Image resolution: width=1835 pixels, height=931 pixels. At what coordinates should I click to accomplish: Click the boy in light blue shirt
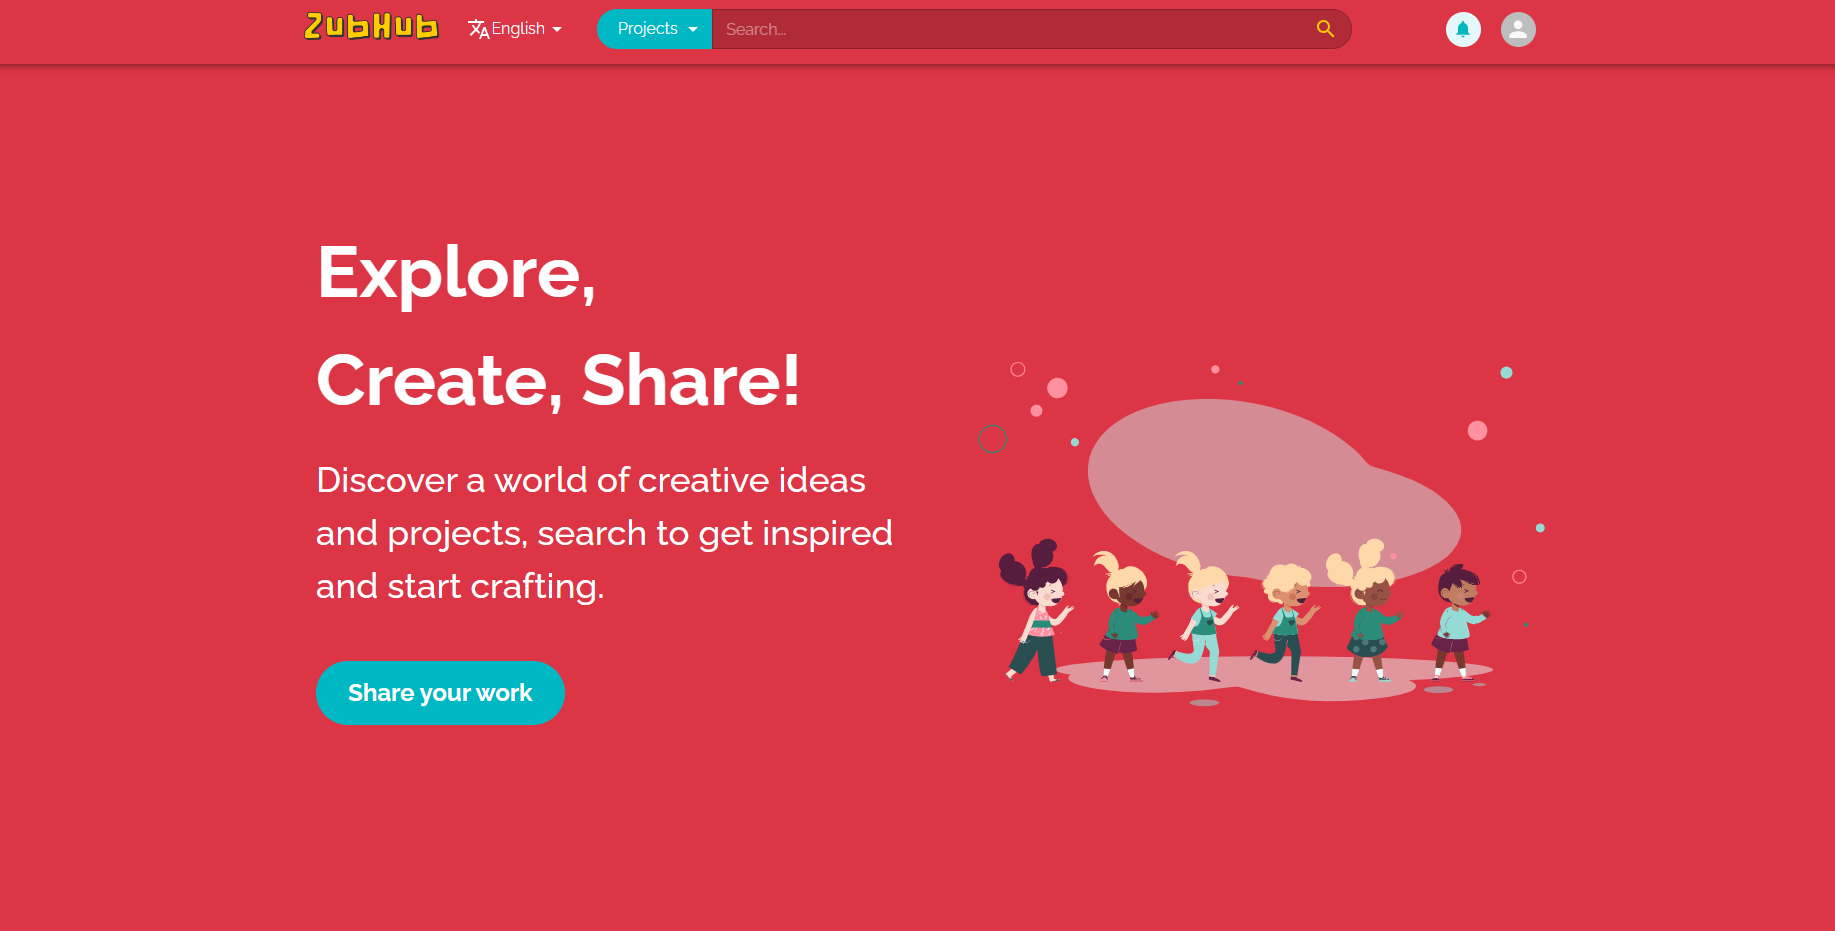click(x=1458, y=622)
